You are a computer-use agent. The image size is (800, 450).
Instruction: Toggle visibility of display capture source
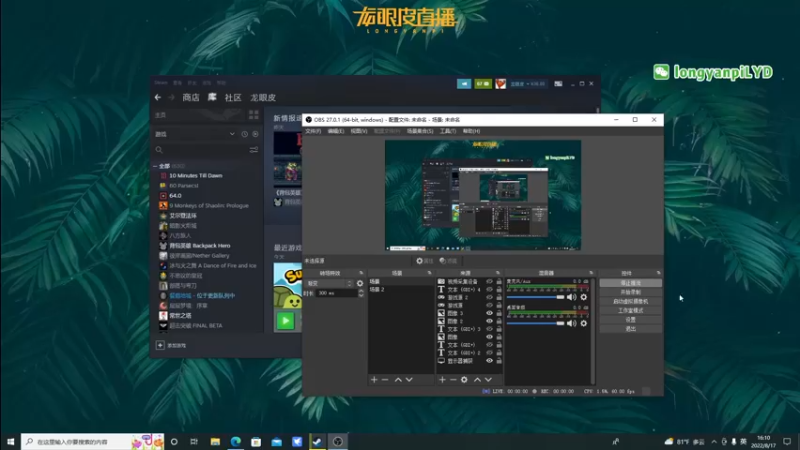click(489, 361)
